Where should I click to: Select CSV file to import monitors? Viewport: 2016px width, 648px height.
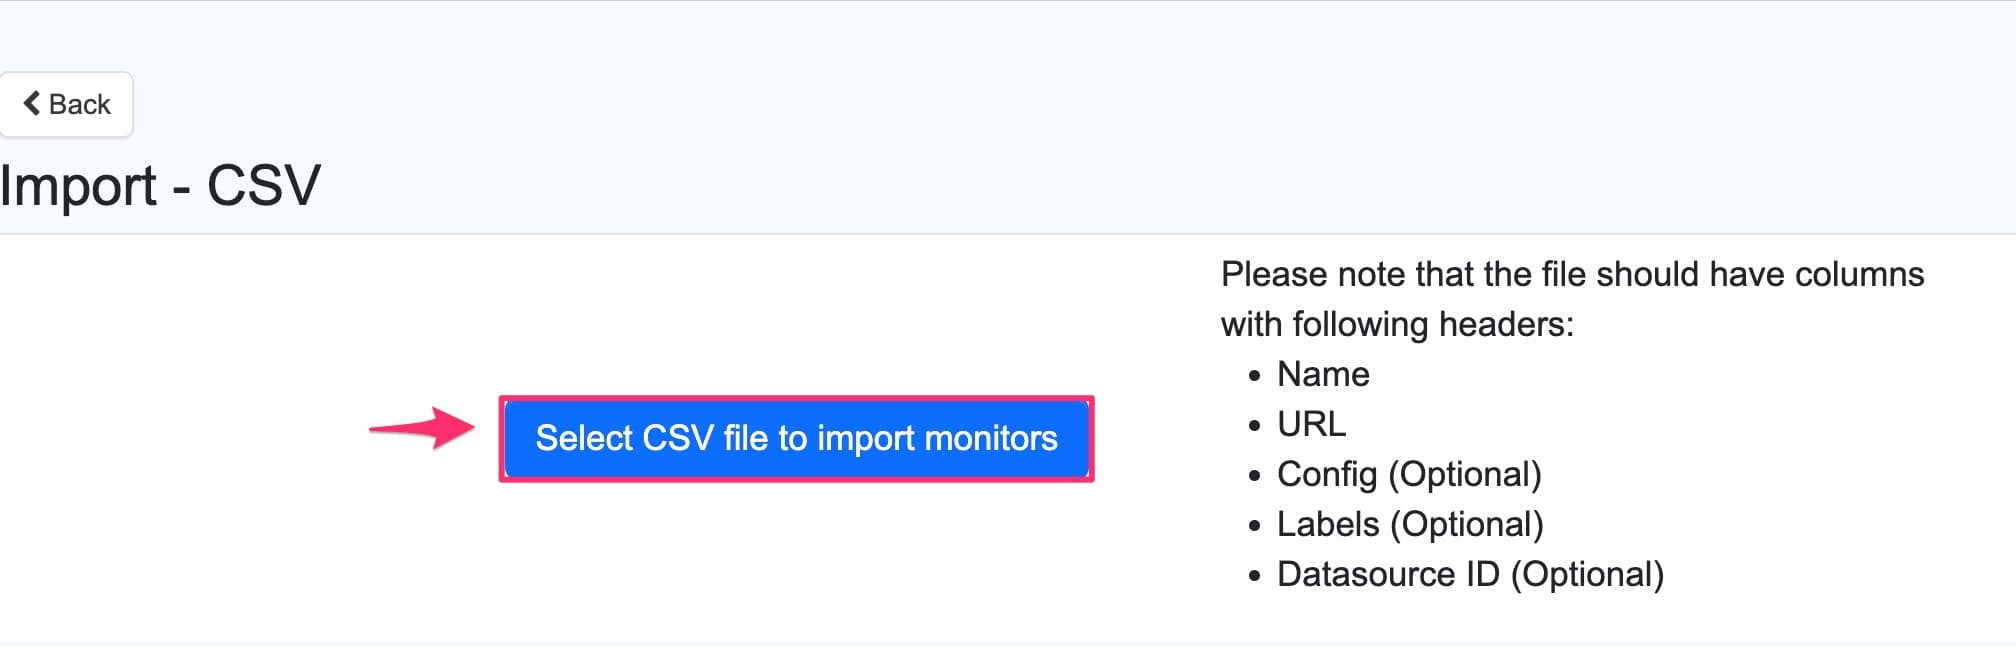point(797,438)
